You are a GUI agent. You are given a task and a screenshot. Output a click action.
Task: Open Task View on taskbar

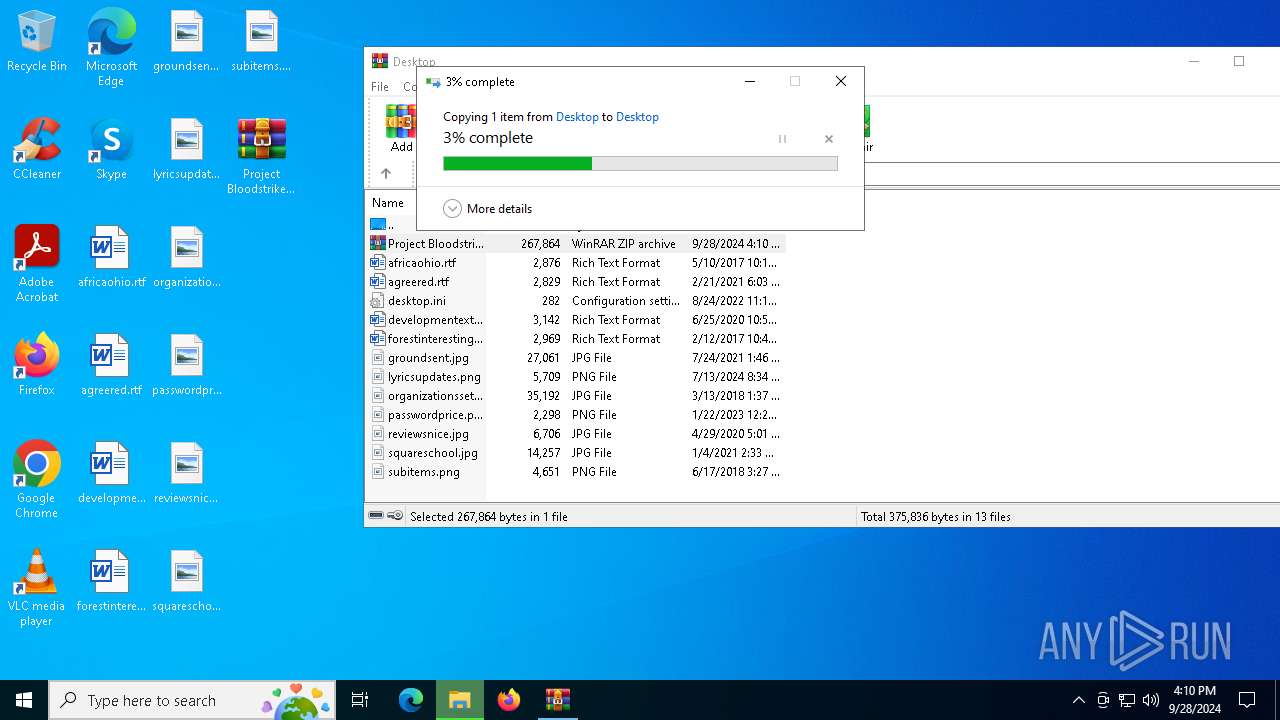pyautogui.click(x=360, y=700)
